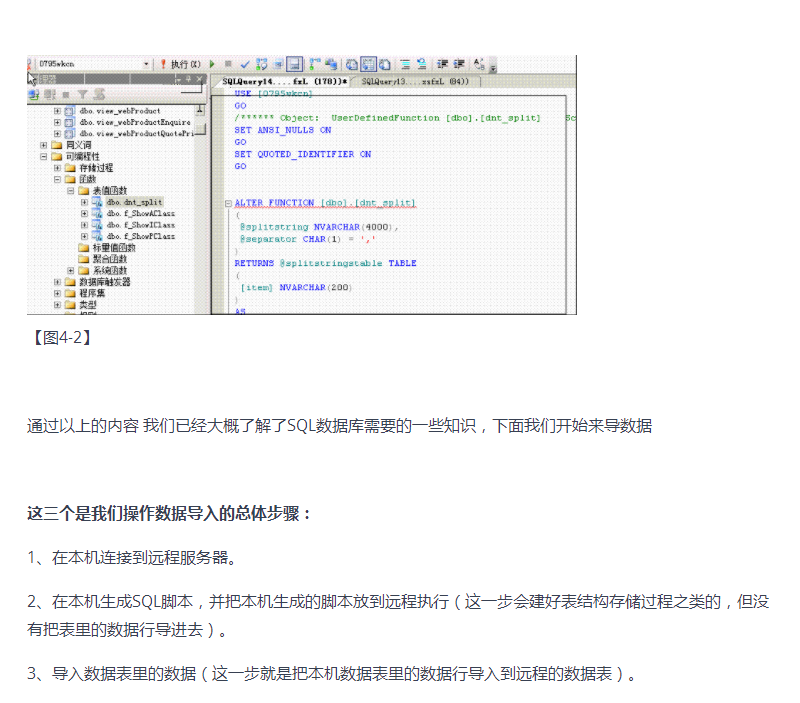Viewport: 800px width, 703px height.
Task: Expand the 程序集 folder
Action: coord(57,293)
